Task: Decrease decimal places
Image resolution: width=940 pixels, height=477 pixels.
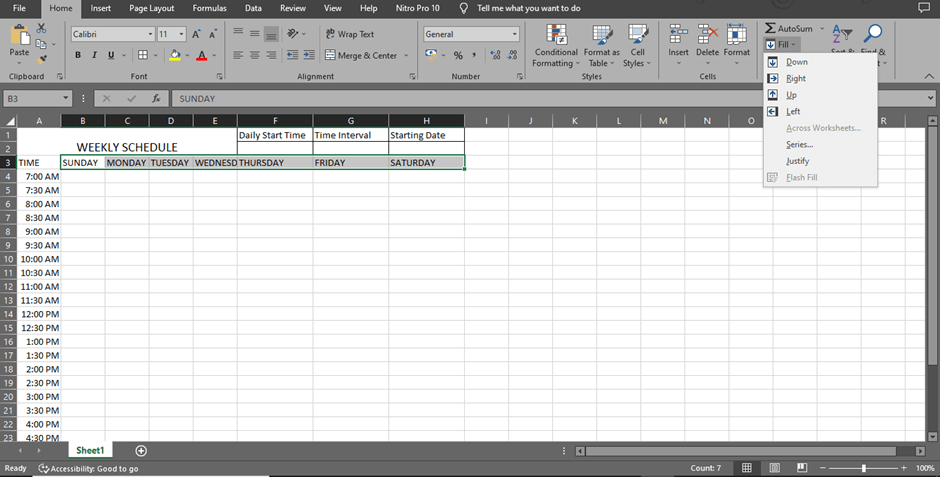Action: coord(512,55)
